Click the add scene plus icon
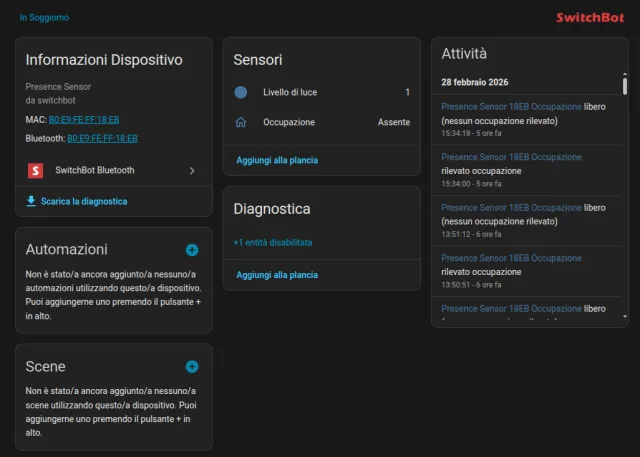Viewport: 640px width, 457px height. [x=192, y=367]
